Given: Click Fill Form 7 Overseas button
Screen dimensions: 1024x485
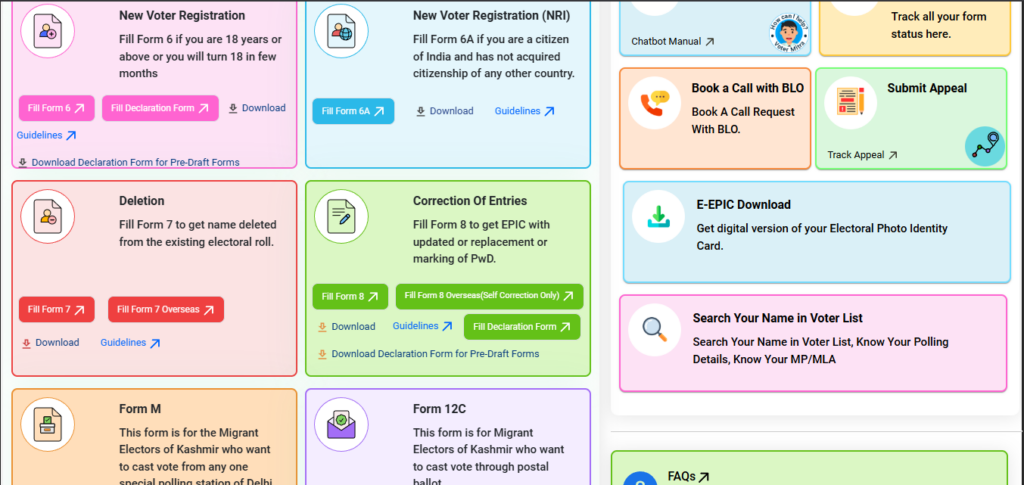Looking at the screenshot, I should [166, 309].
